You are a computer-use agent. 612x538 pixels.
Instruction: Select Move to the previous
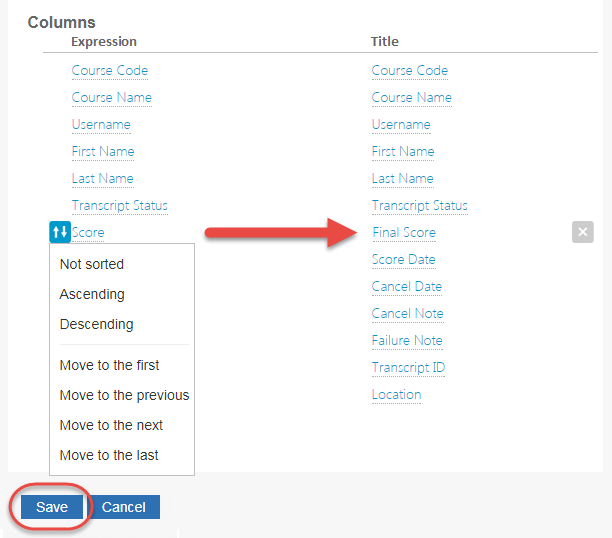point(124,395)
